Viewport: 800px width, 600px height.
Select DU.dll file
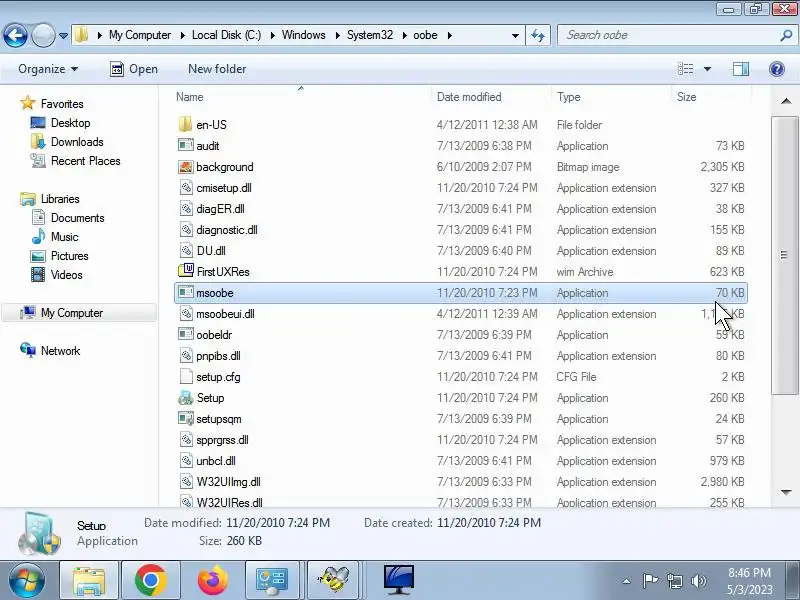[x=461, y=251]
